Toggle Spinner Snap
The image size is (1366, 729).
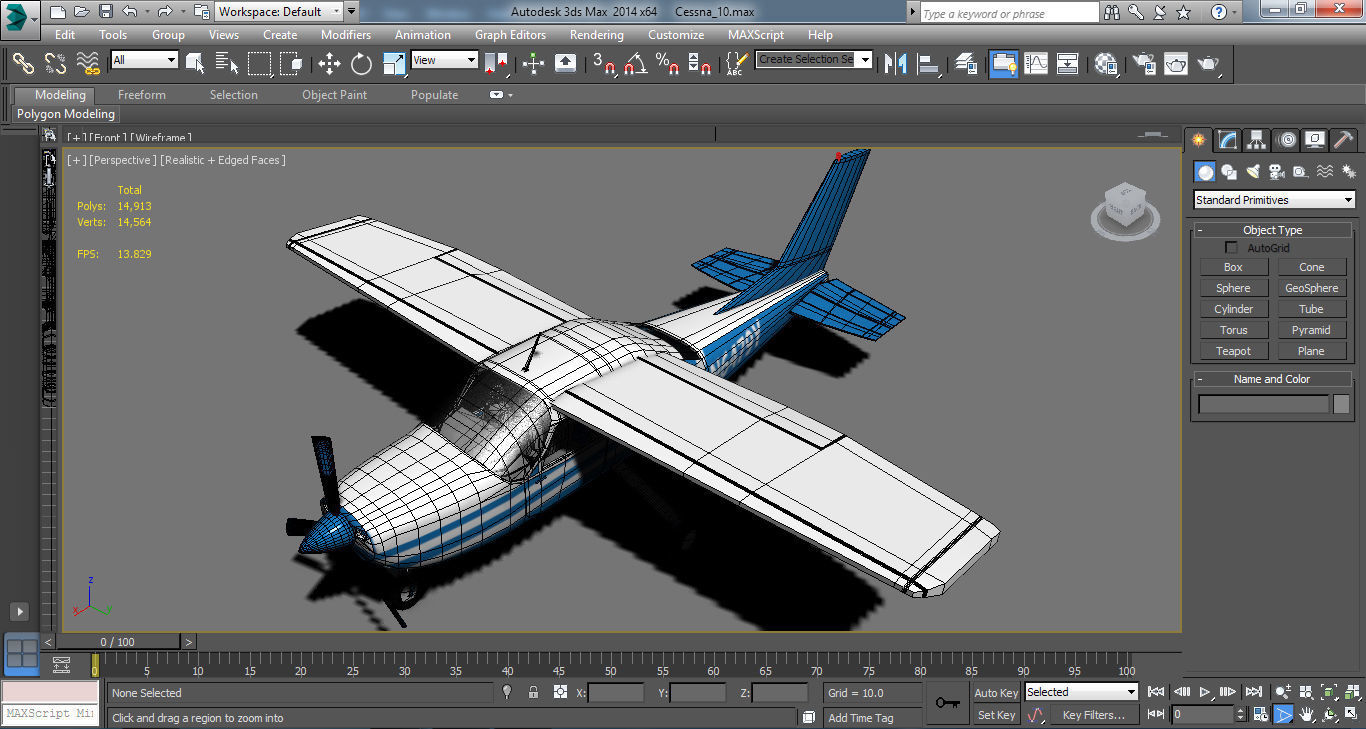tap(701, 64)
